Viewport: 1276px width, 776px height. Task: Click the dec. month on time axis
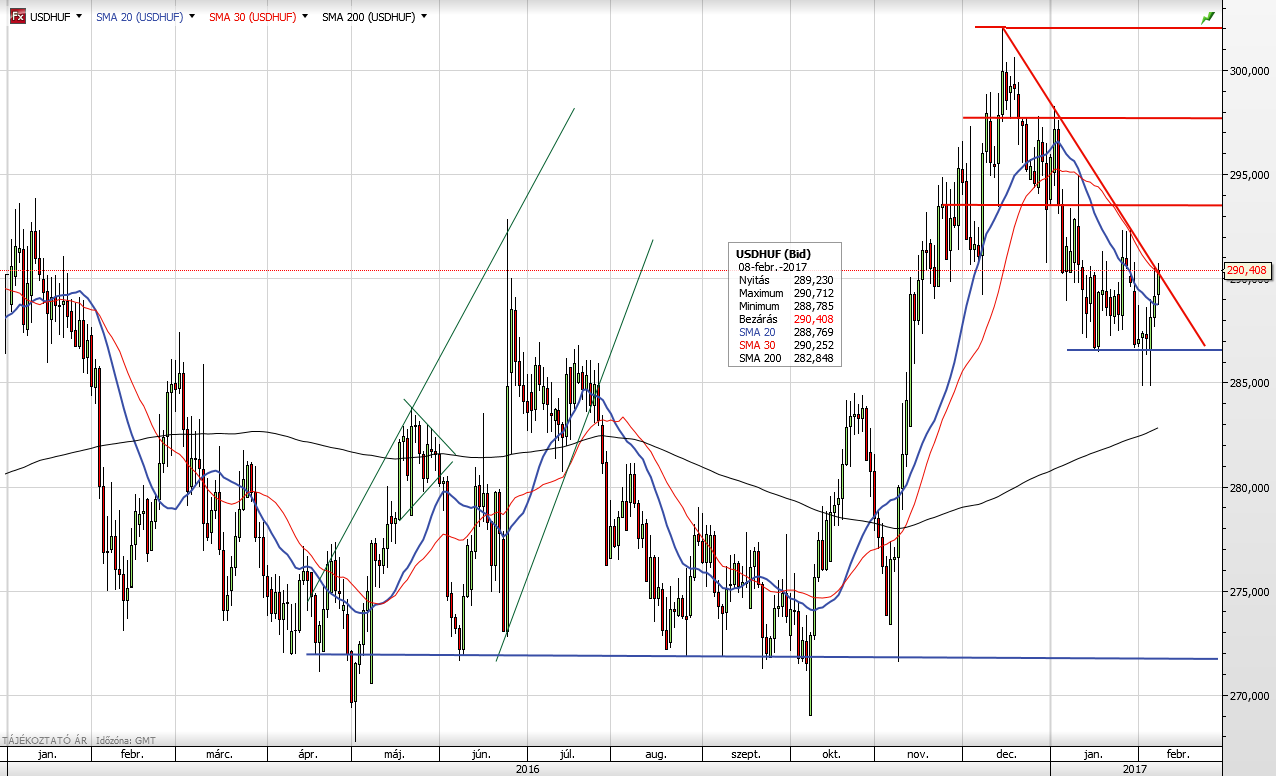click(x=1006, y=754)
